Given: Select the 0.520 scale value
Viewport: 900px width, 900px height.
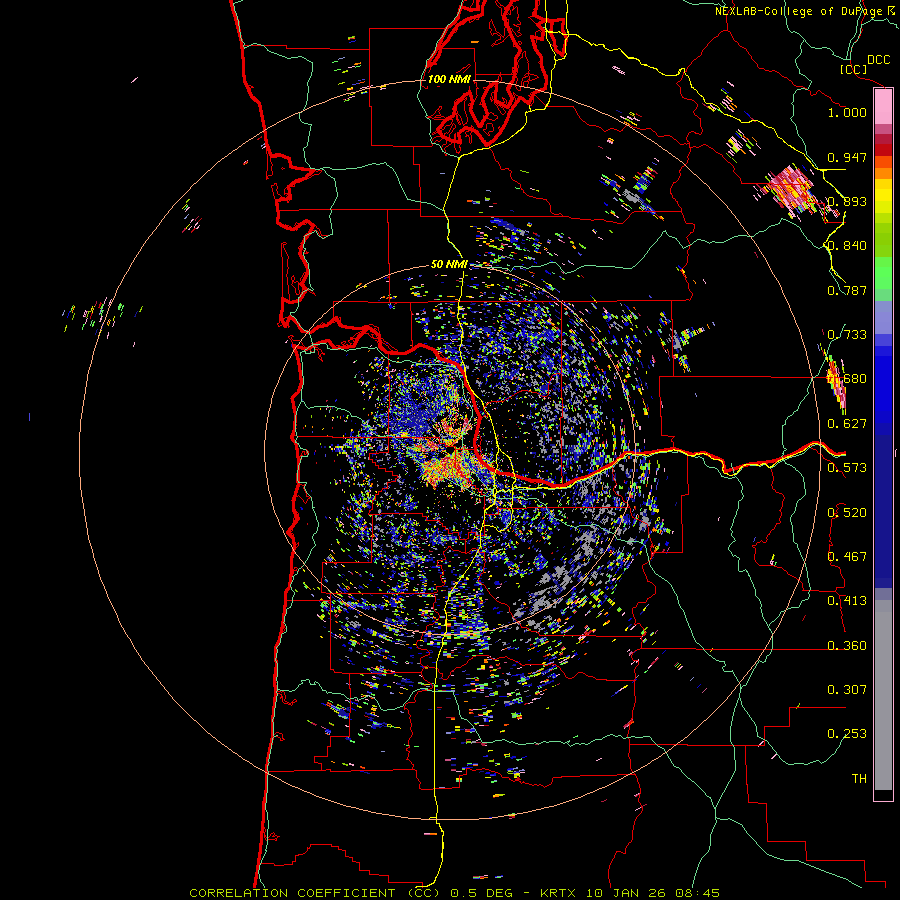Looking at the screenshot, I should (847, 513).
